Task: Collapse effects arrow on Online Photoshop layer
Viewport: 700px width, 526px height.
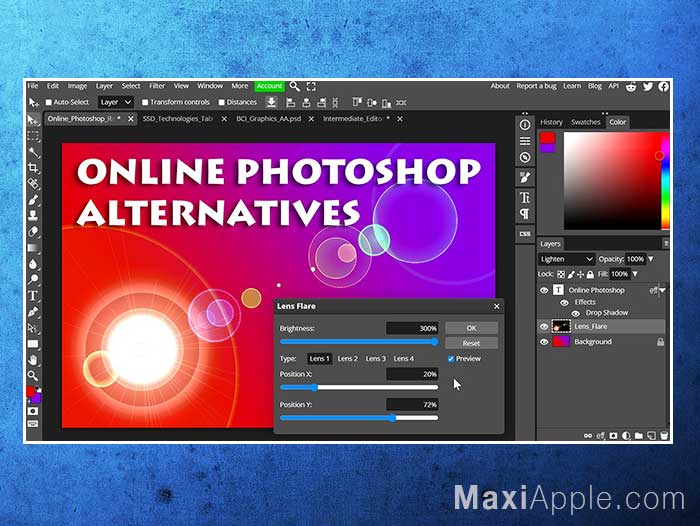Action: (663, 290)
